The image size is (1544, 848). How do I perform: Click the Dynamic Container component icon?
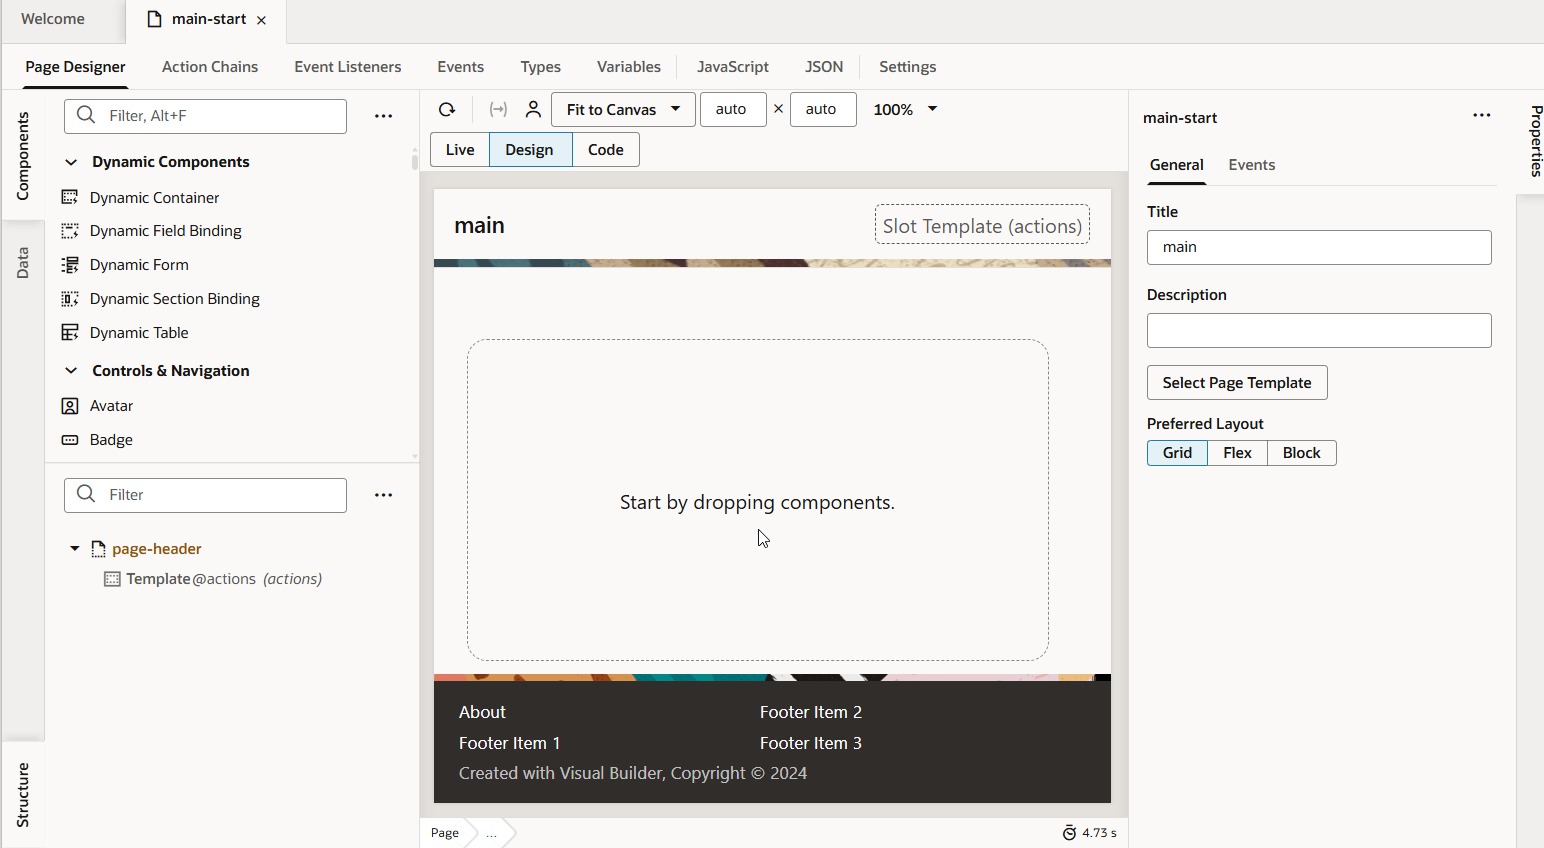[x=70, y=198]
